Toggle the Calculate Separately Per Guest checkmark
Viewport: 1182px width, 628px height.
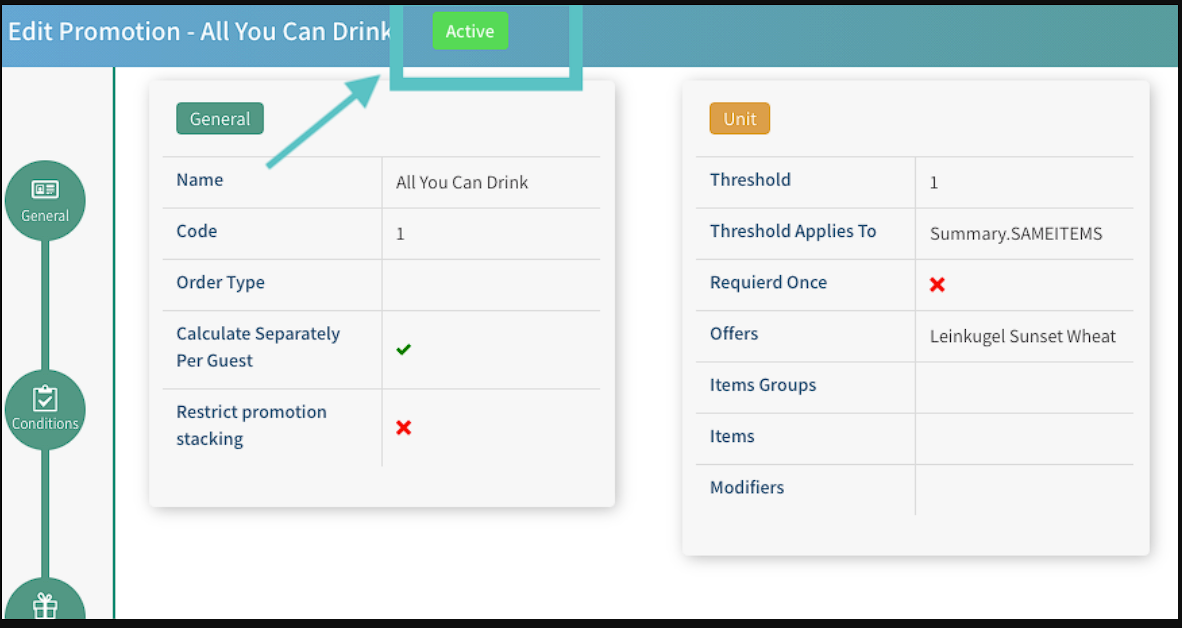[x=404, y=349]
